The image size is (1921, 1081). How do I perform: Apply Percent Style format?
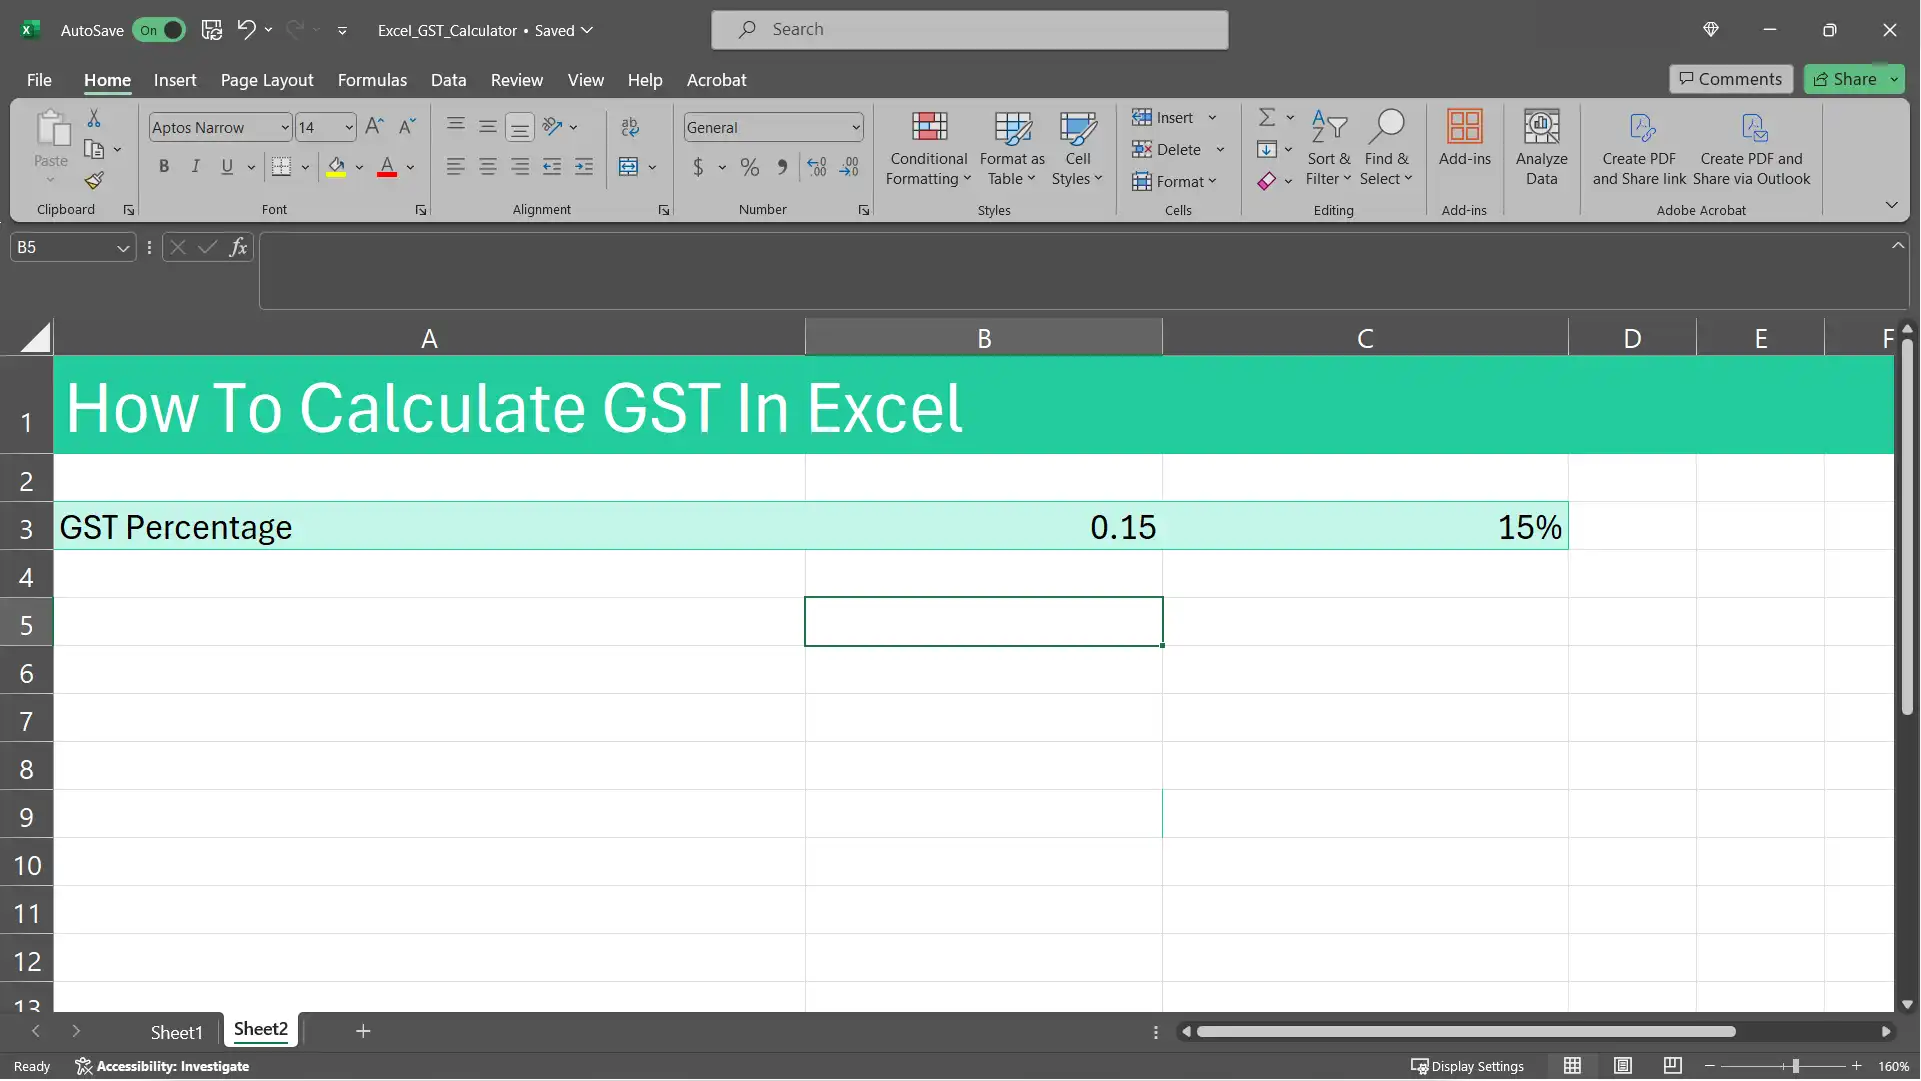[750, 168]
